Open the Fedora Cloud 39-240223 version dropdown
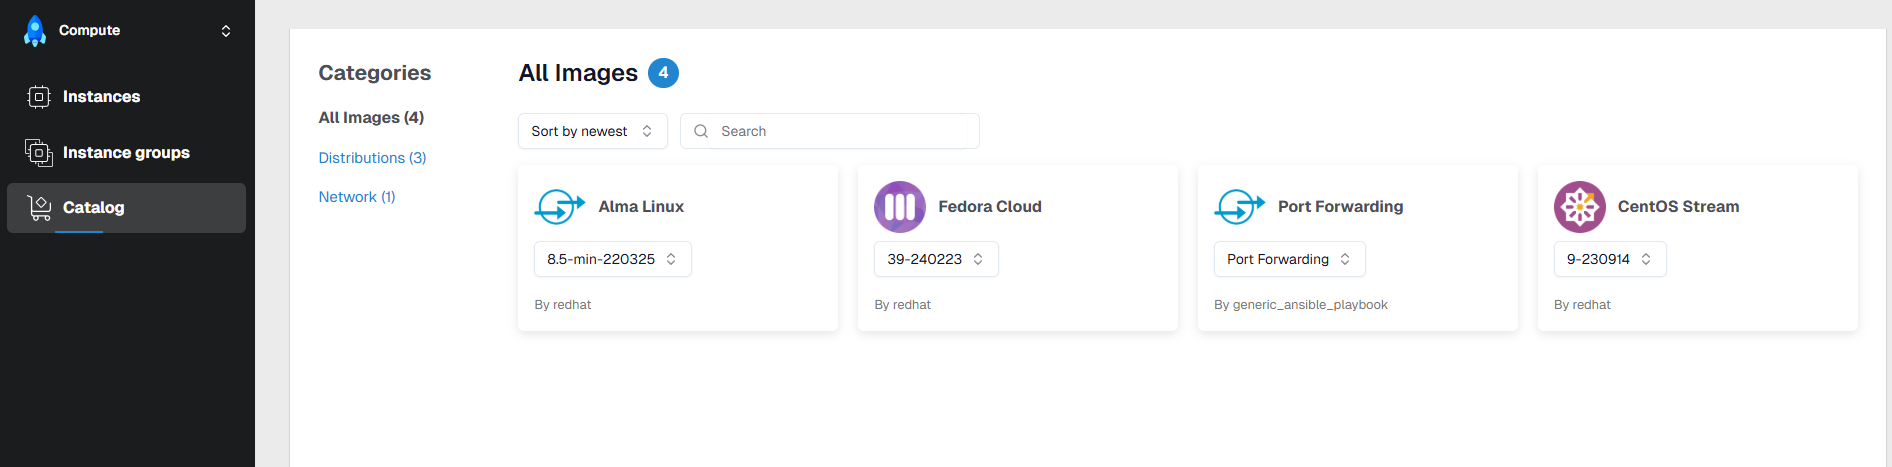Image resolution: width=1892 pixels, height=467 pixels. point(935,259)
